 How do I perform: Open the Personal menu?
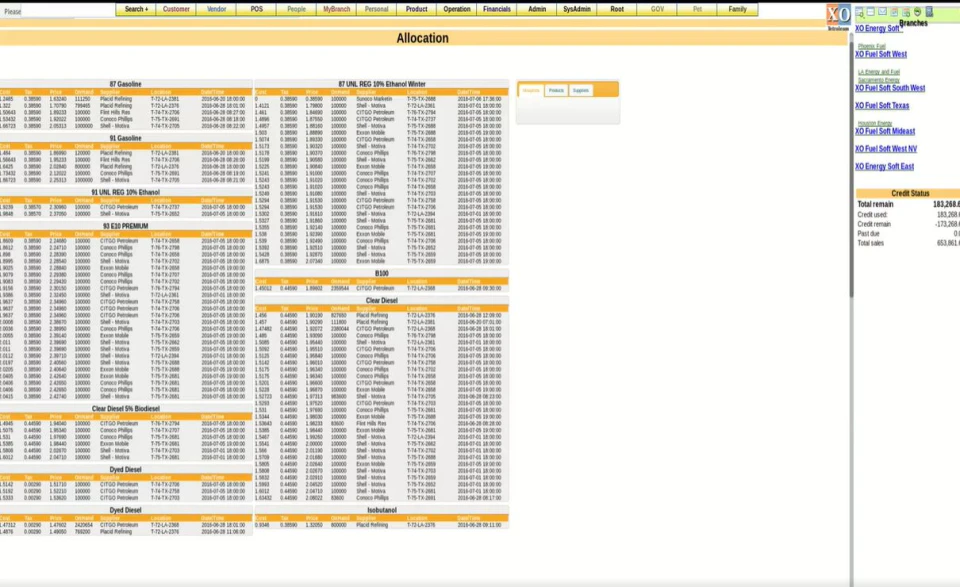click(377, 9)
